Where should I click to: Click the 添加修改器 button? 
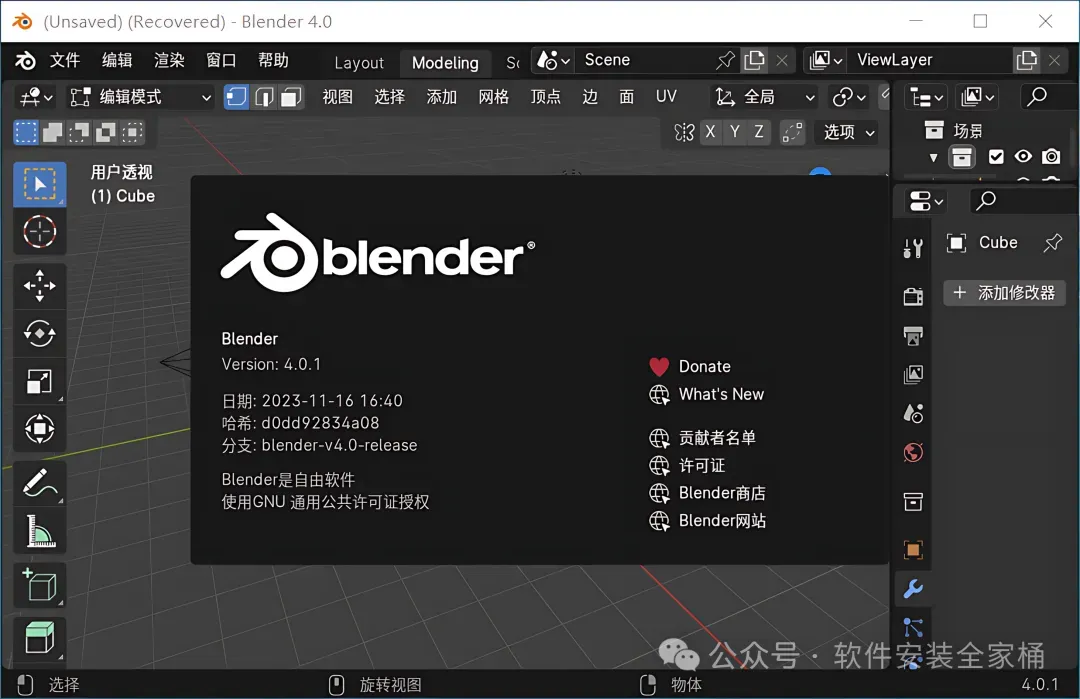pos(1004,293)
